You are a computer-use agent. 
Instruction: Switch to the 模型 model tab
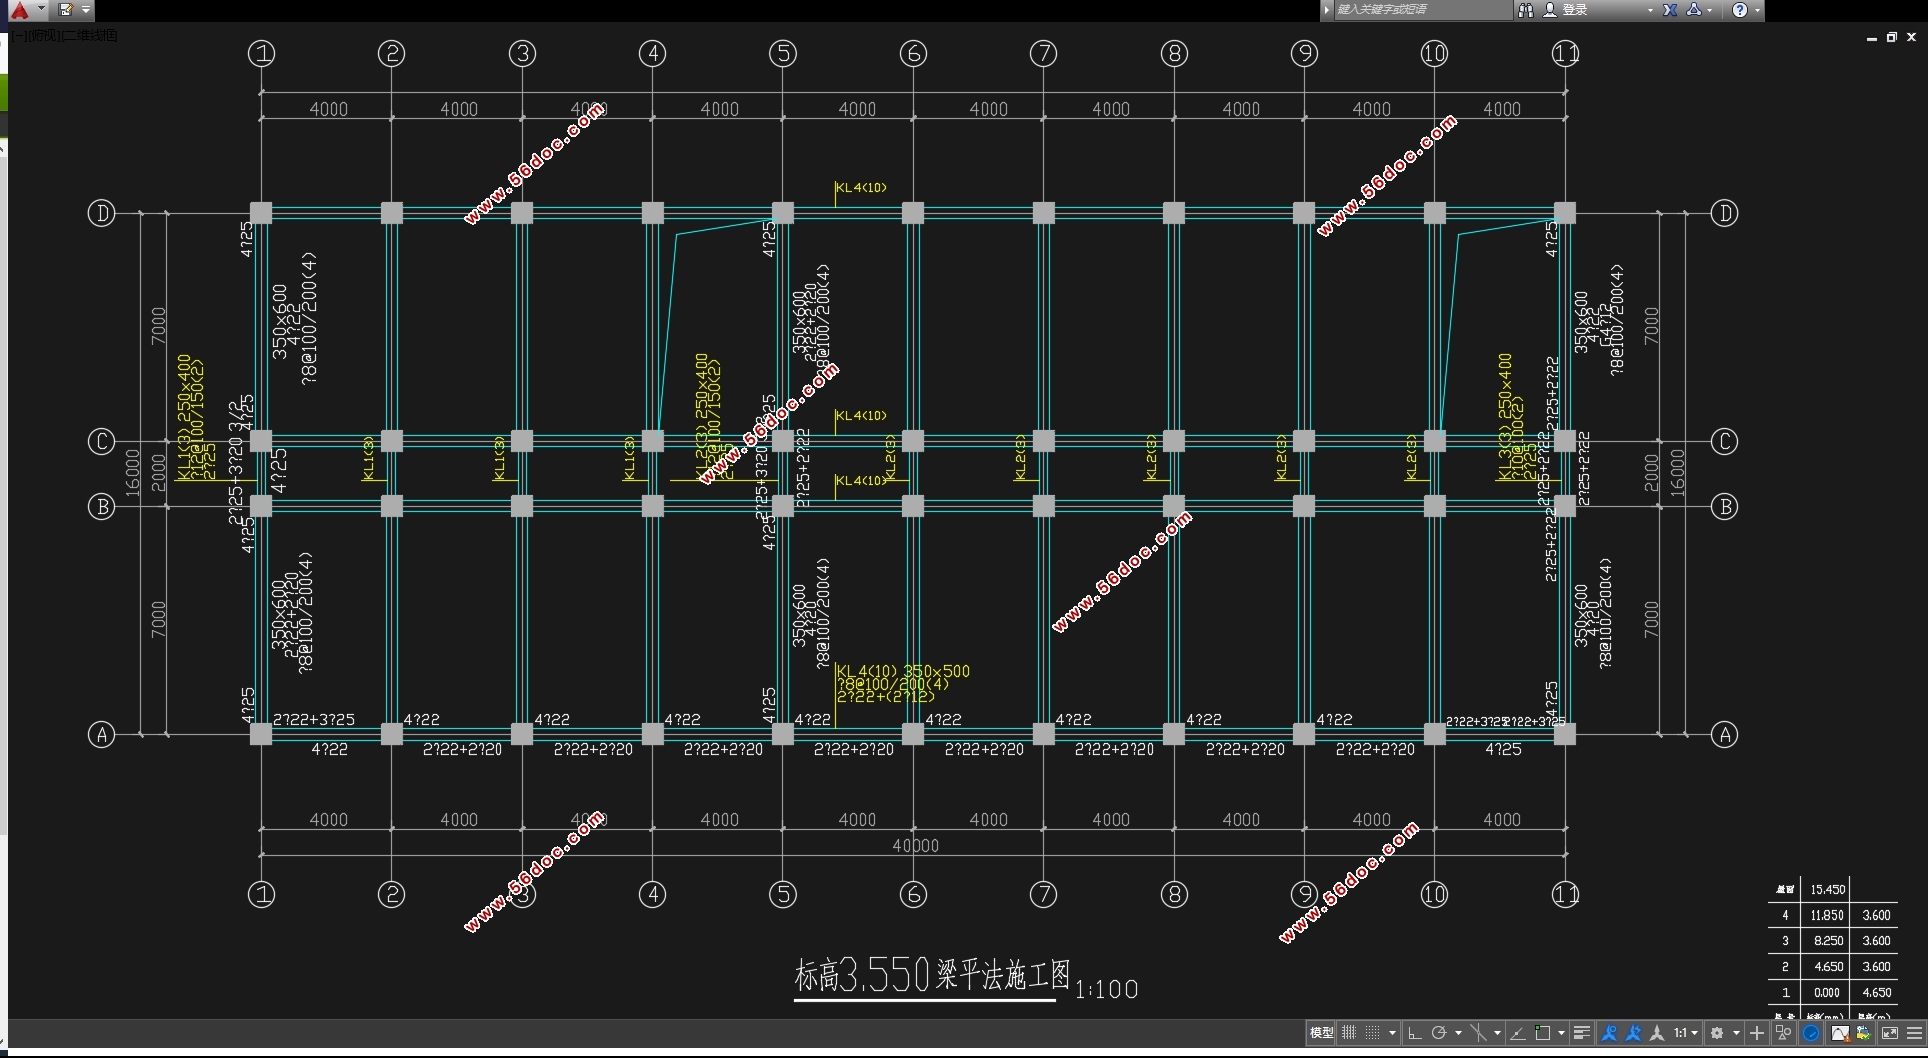pos(1321,1033)
